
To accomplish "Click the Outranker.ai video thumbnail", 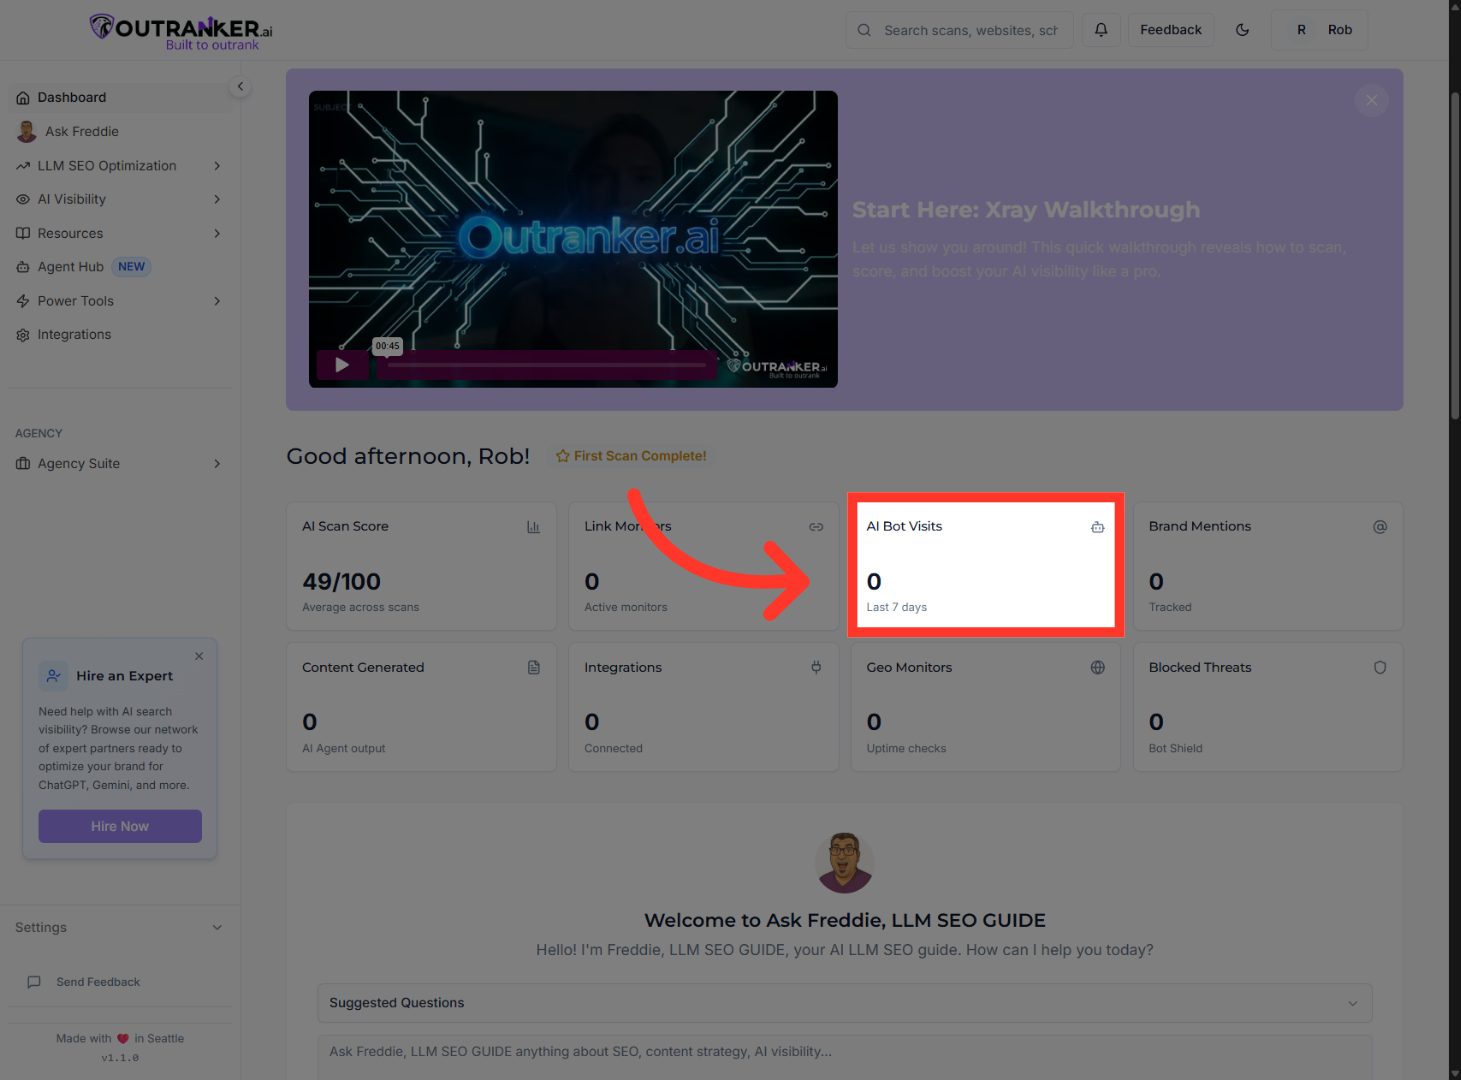I will pos(573,239).
